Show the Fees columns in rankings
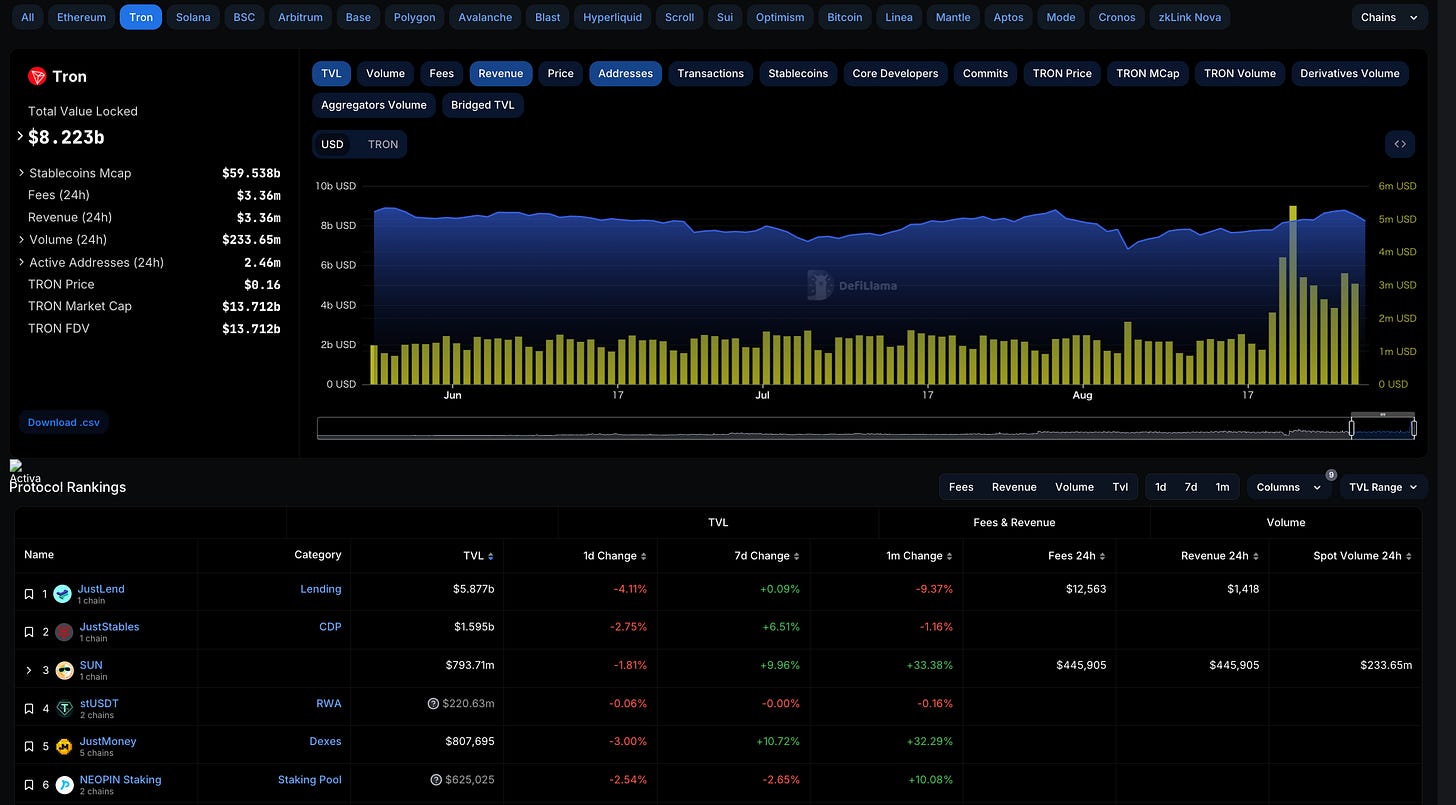The height and width of the screenshot is (805, 1456). click(961, 487)
